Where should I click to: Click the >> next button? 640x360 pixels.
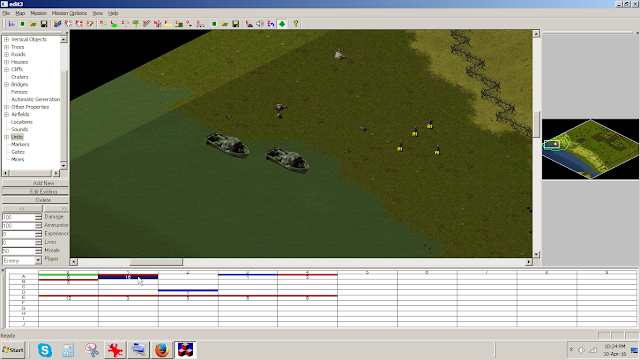click(56, 209)
